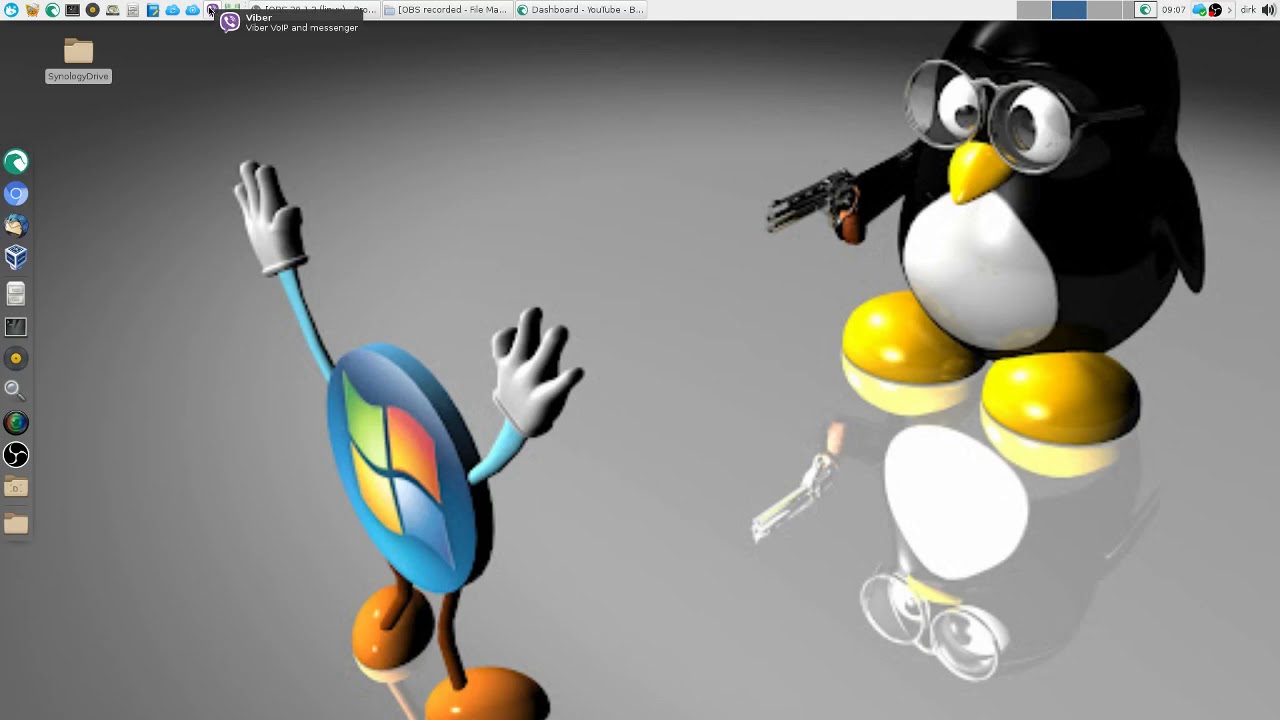Switch to Dashboard - YouTube browser window
Image resolution: width=1280 pixels, height=720 pixels.
pyautogui.click(x=580, y=10)
